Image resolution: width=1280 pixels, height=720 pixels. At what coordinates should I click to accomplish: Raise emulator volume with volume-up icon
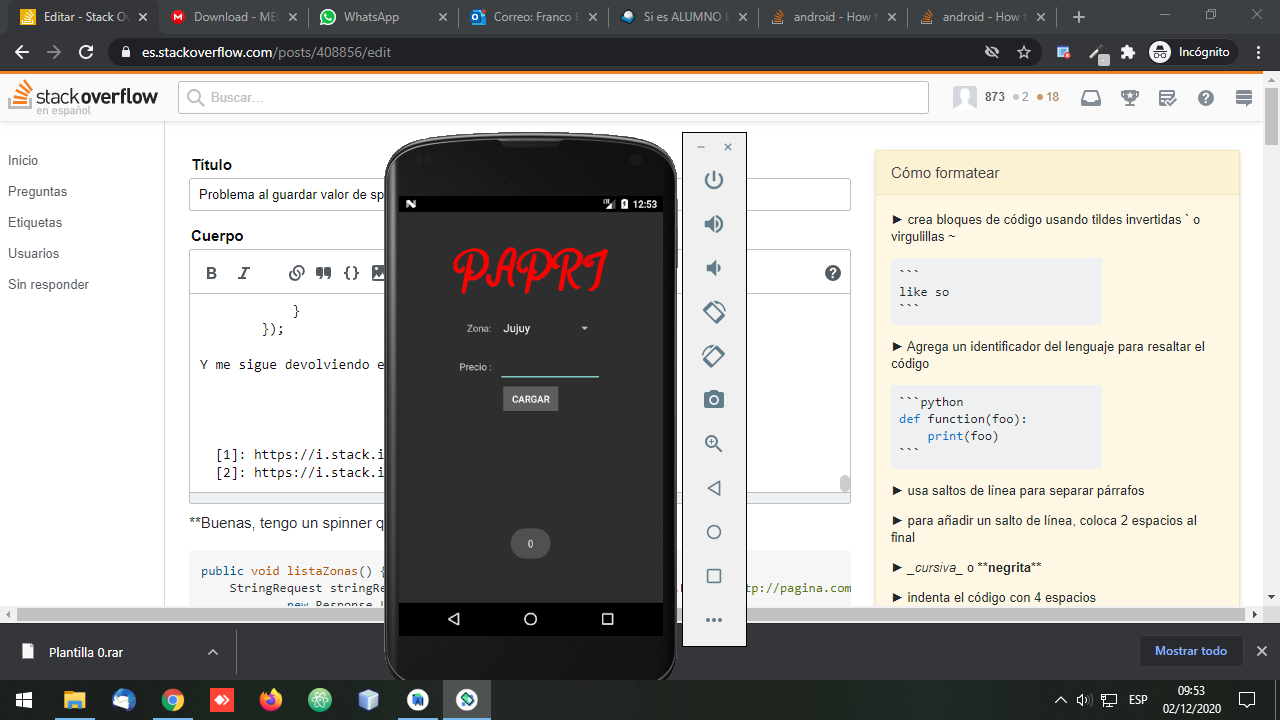pos(713,224)
